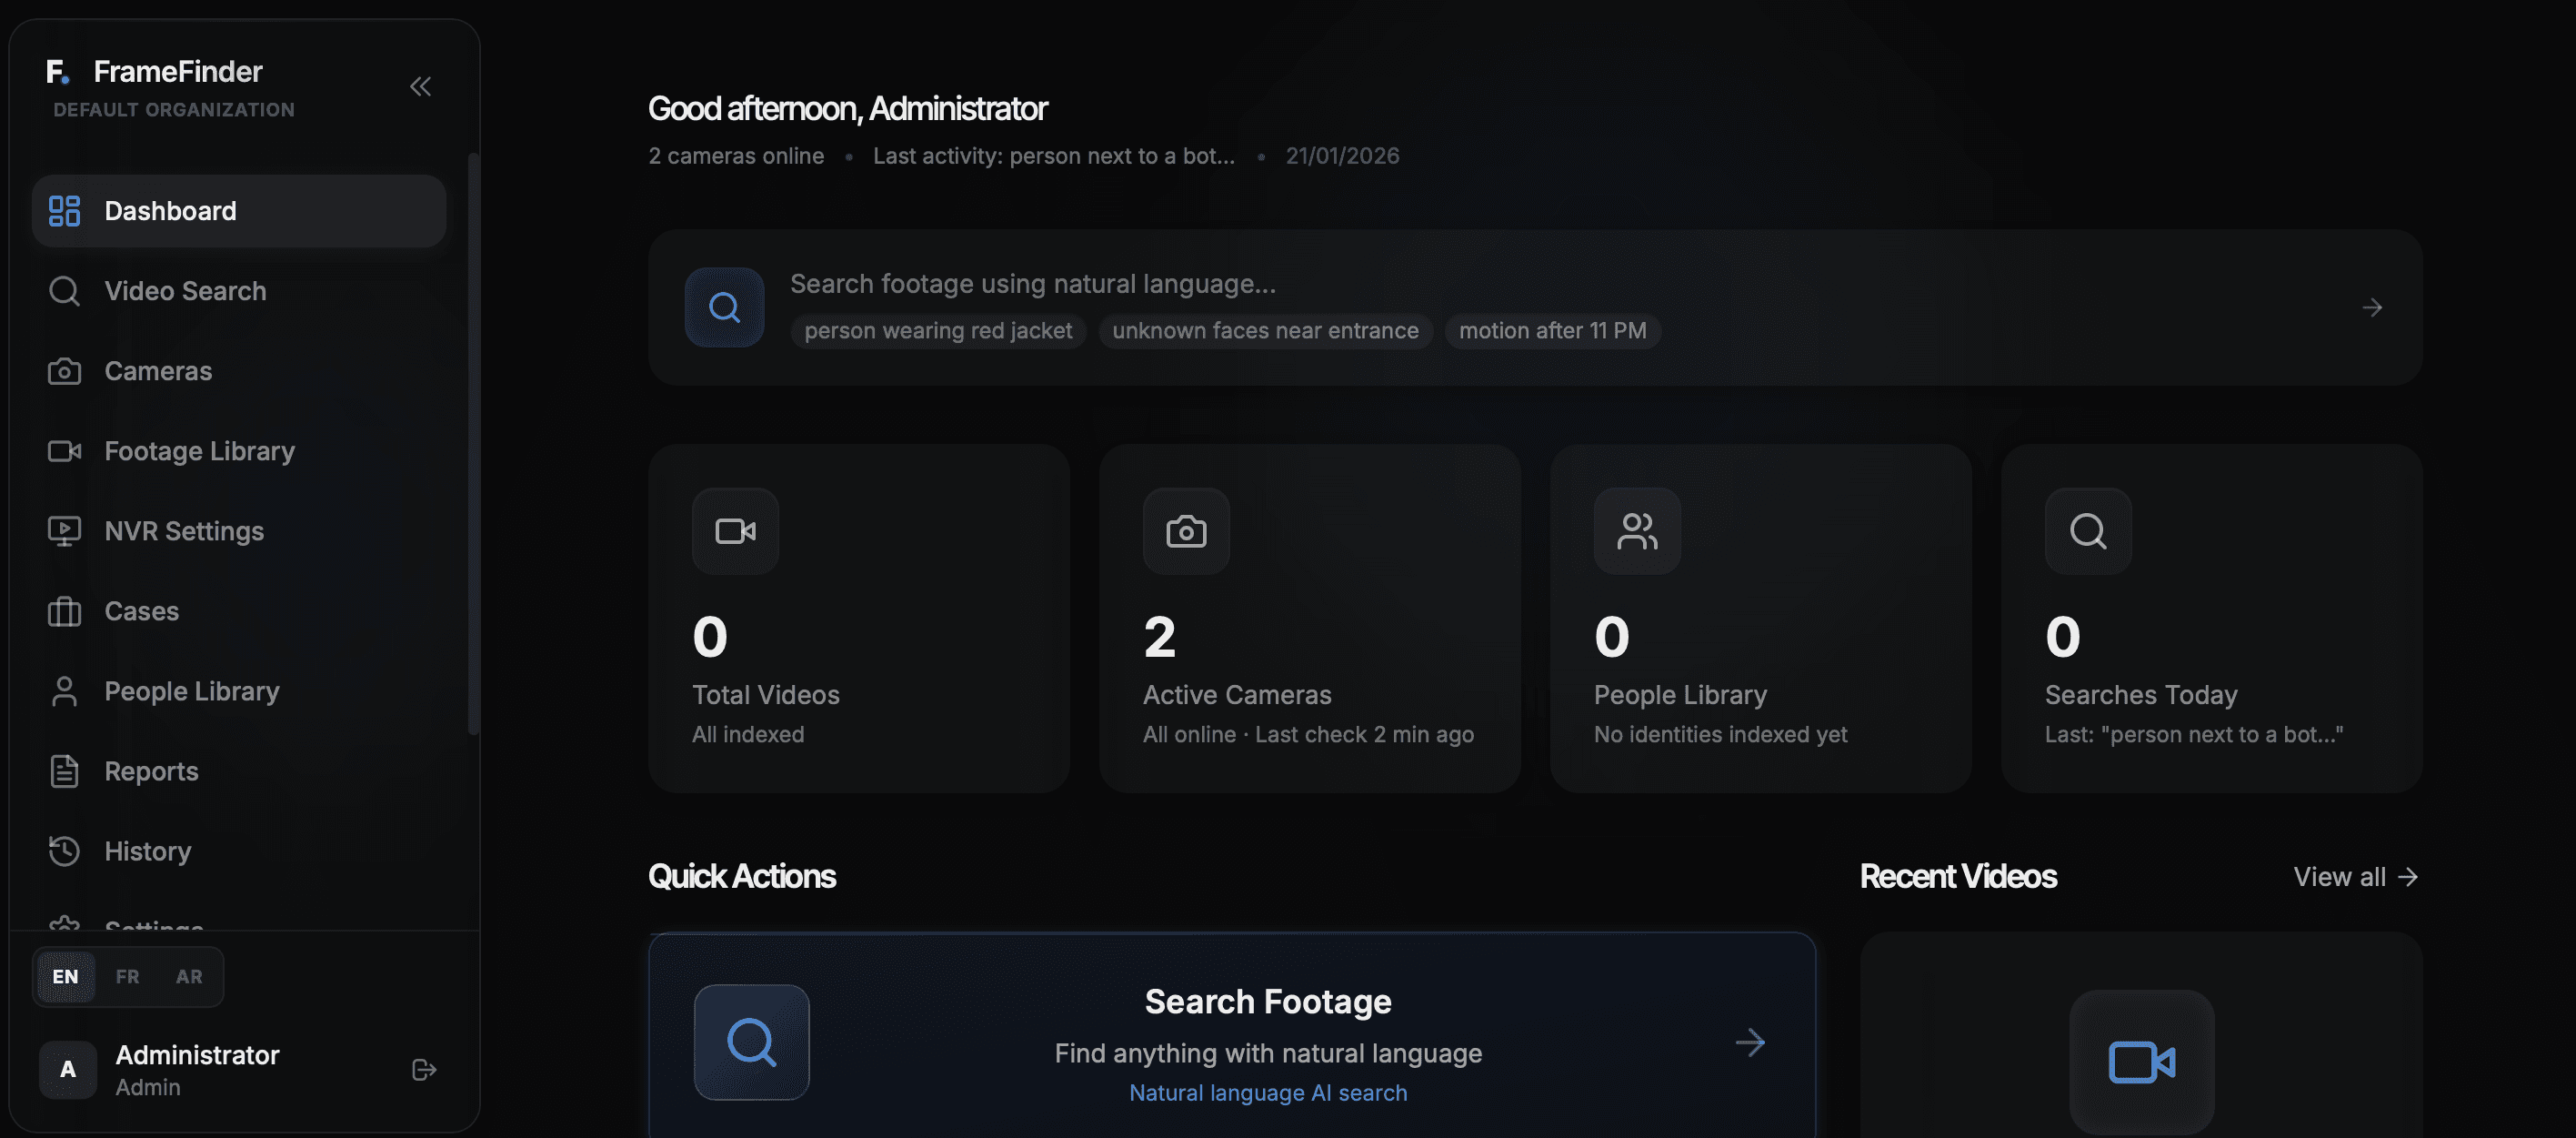Open the People Library
2576x1138 pixels.
191,691
